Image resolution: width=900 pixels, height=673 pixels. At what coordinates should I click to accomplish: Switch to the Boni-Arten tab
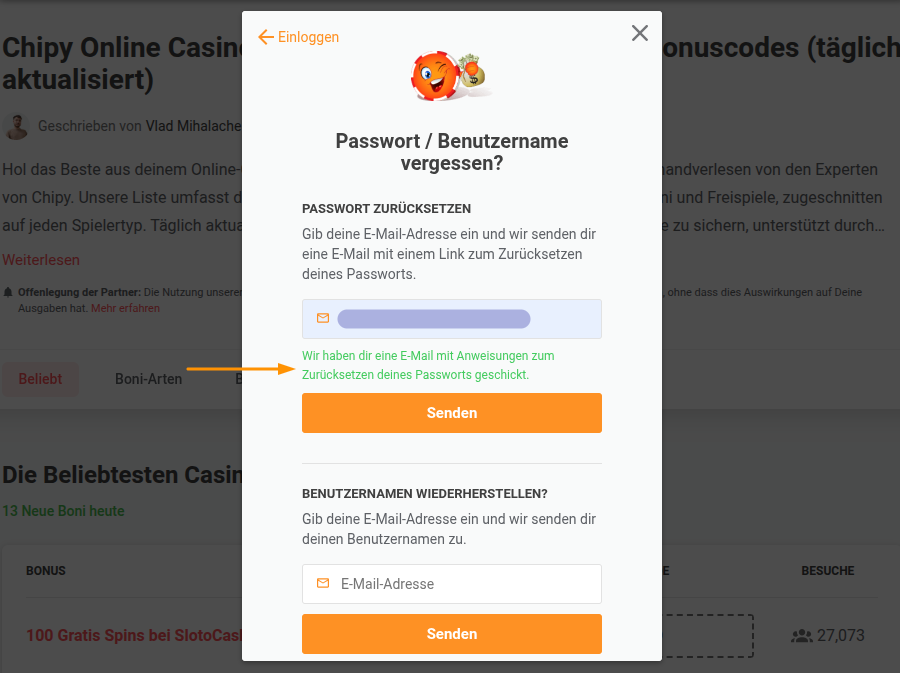click(149, 379)
